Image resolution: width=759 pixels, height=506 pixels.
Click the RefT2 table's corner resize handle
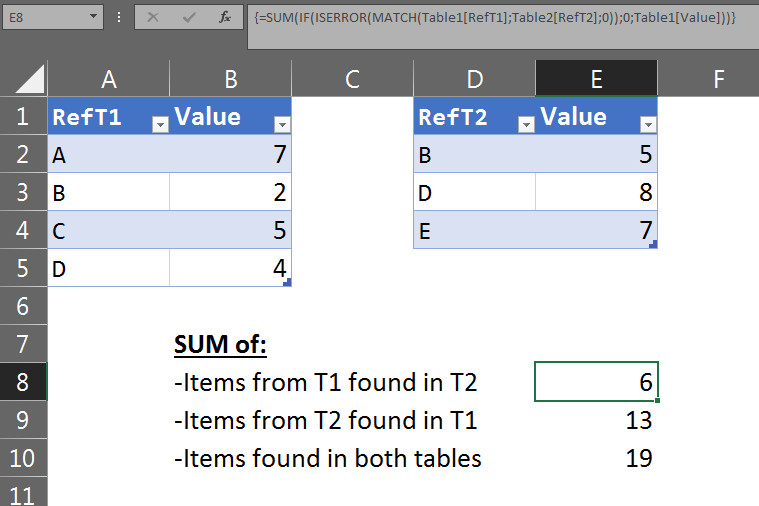click(653, 244)
